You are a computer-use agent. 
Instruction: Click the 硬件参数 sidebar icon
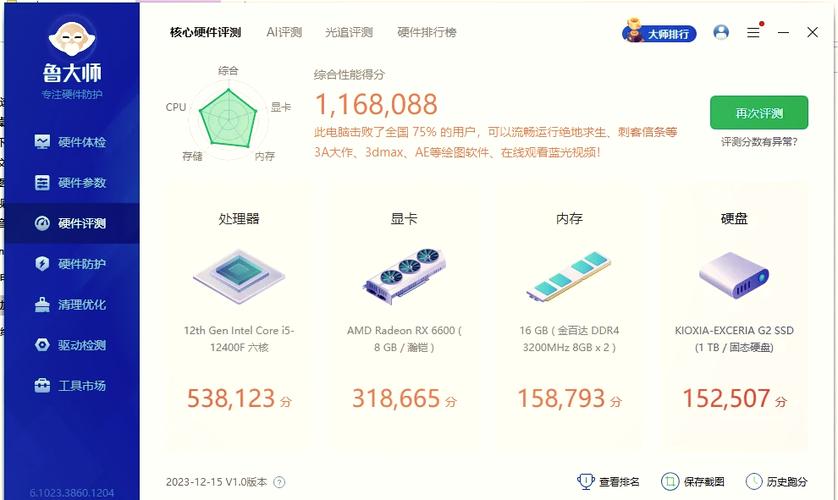tap(42, 183)
